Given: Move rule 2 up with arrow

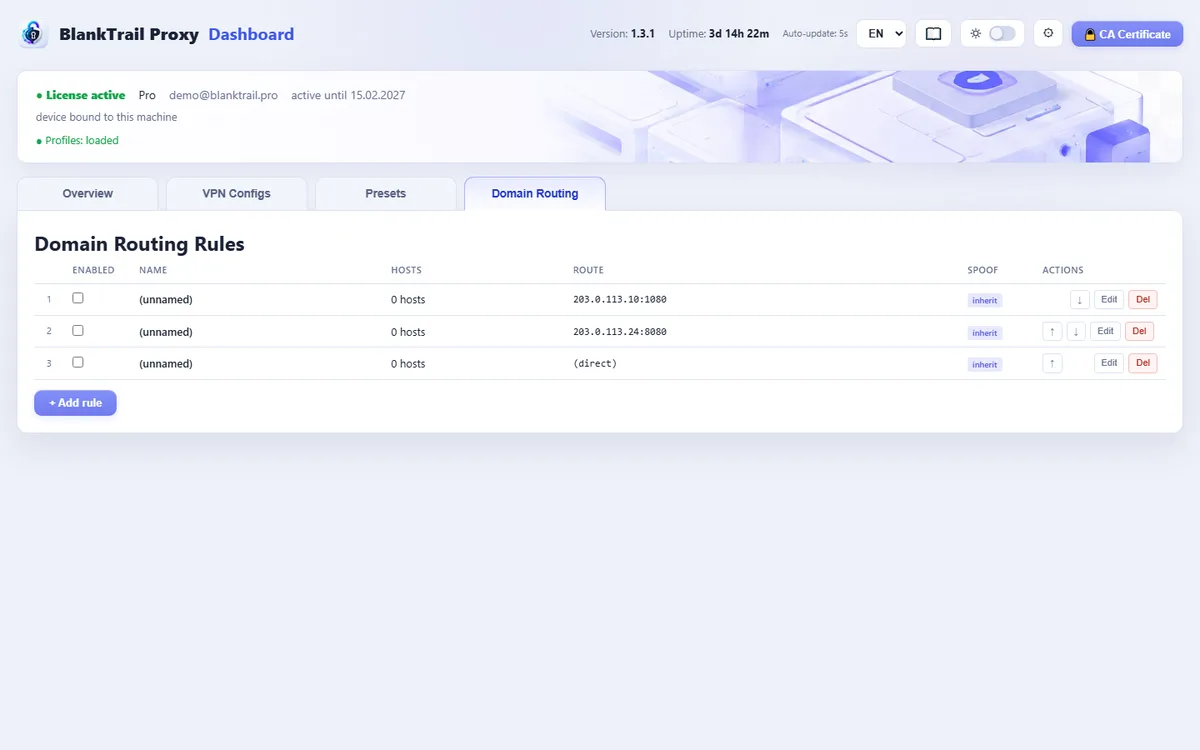Looking at the screenshot, I should click(x=1052, y=331).
